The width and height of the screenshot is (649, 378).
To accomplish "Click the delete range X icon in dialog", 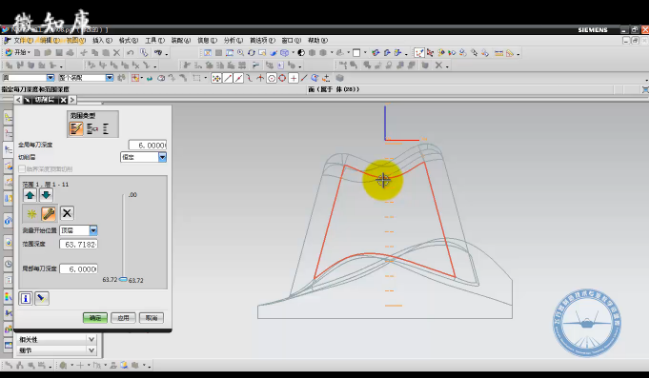I will pyautogui.click(x=67, y=213).
